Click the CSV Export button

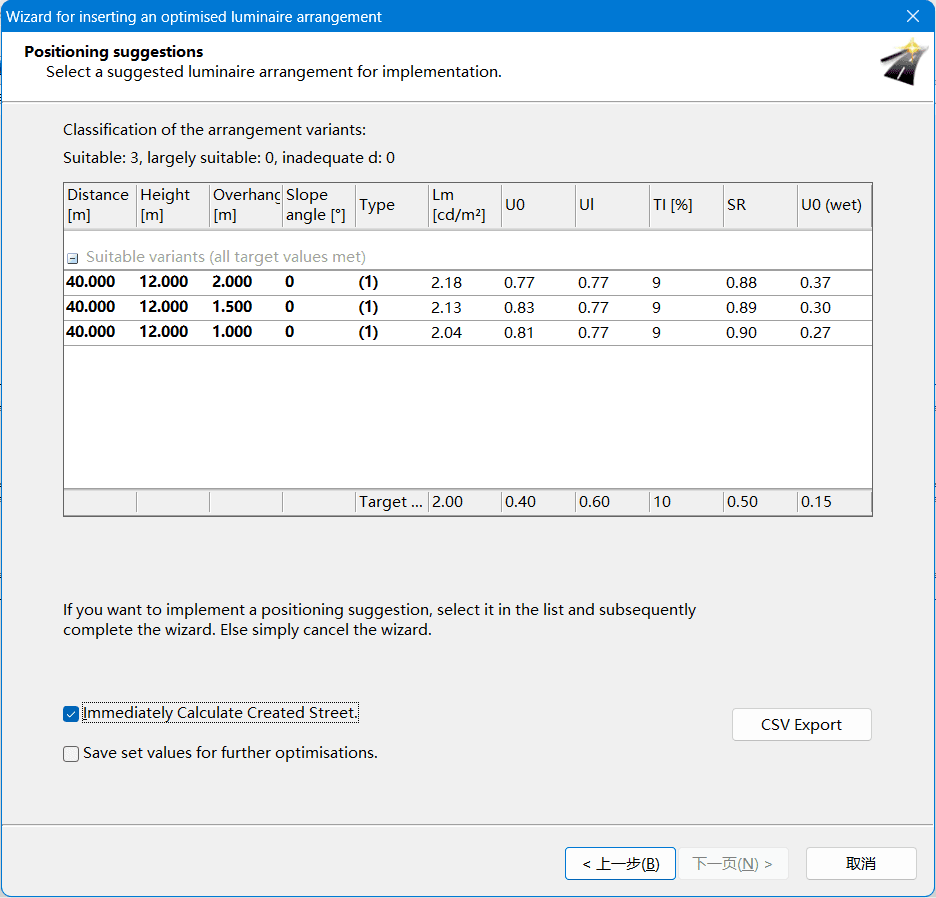(x=801, y=724)
